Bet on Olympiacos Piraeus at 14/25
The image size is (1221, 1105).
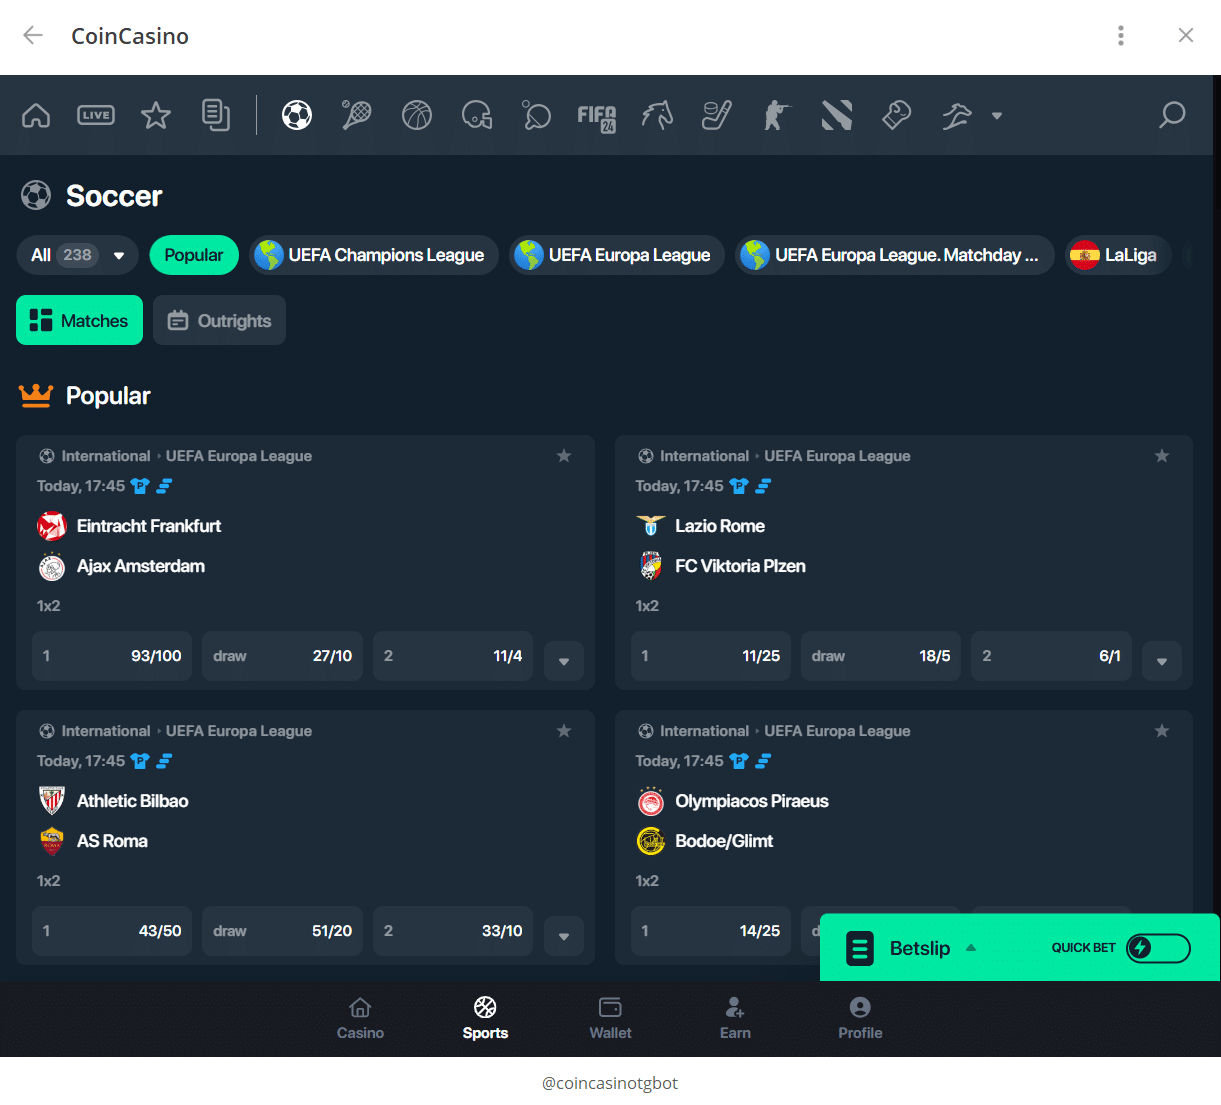click(711, 931)
